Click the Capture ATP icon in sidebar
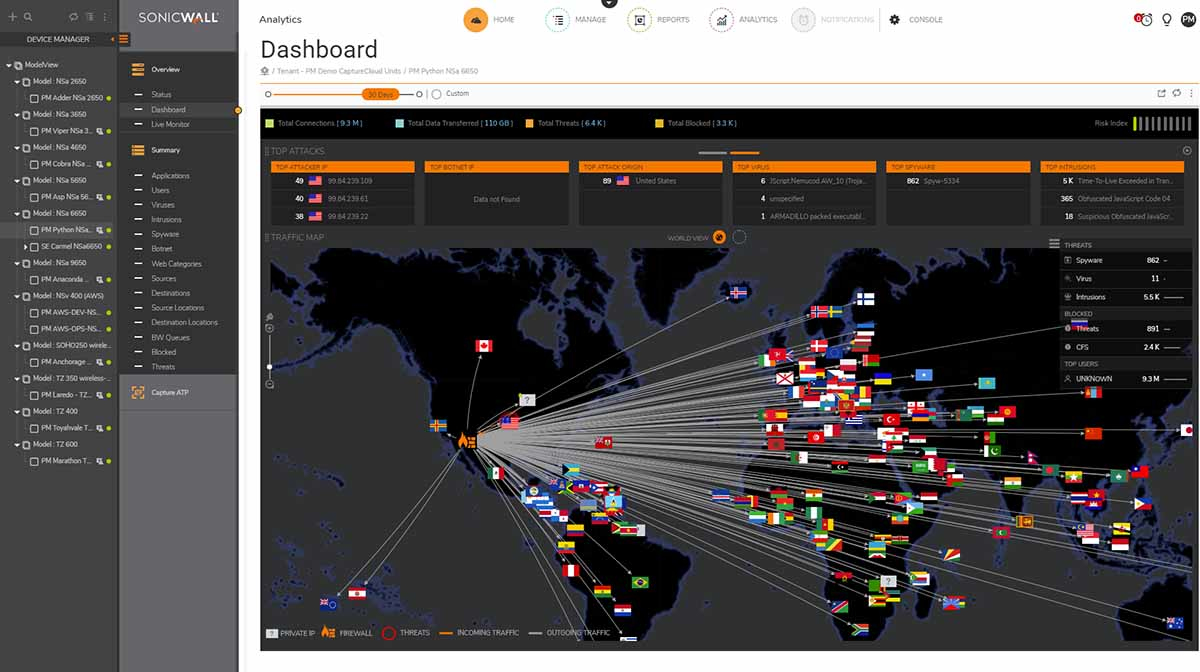The height and width of the screenshot is (672, 1200). click(138, 393)
